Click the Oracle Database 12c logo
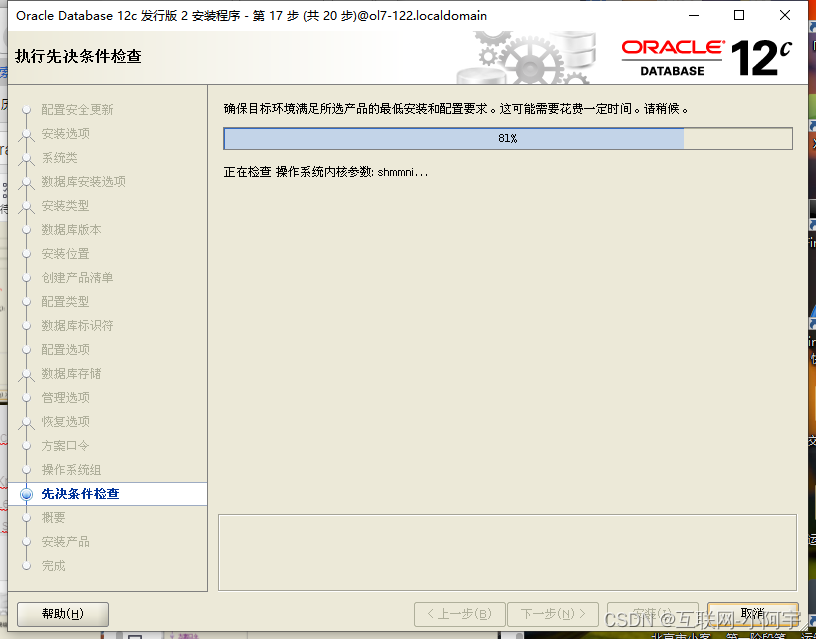816x639 pixels. (707, 58)
